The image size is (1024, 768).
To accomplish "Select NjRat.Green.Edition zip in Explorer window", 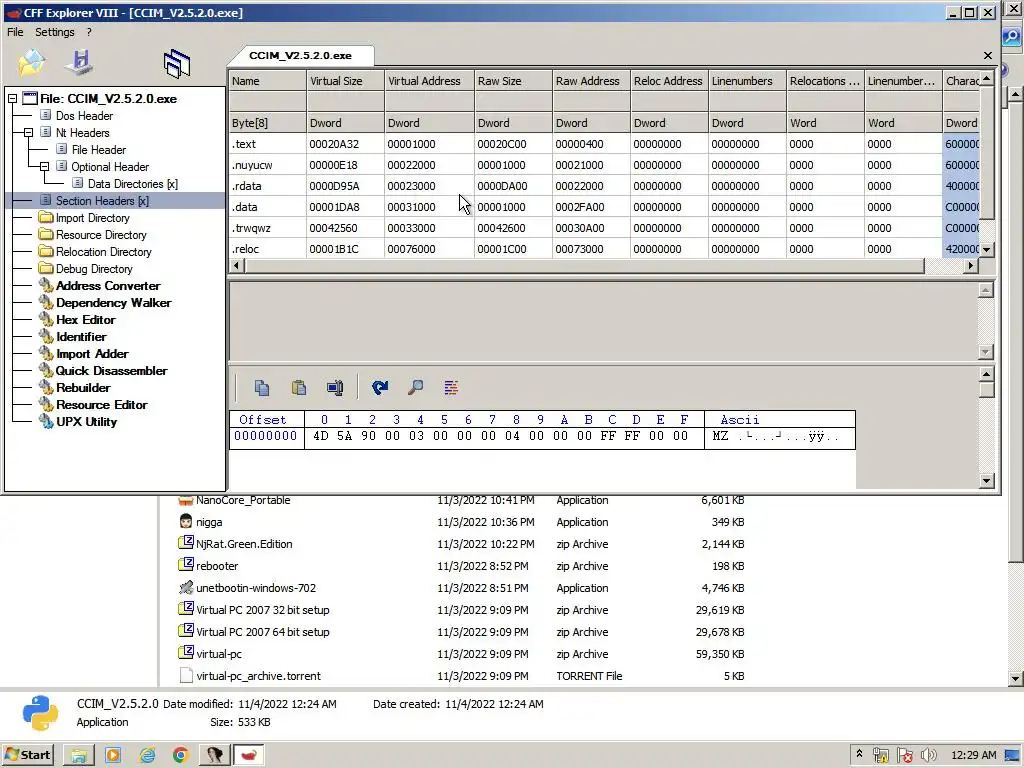I will coord(244,544).
